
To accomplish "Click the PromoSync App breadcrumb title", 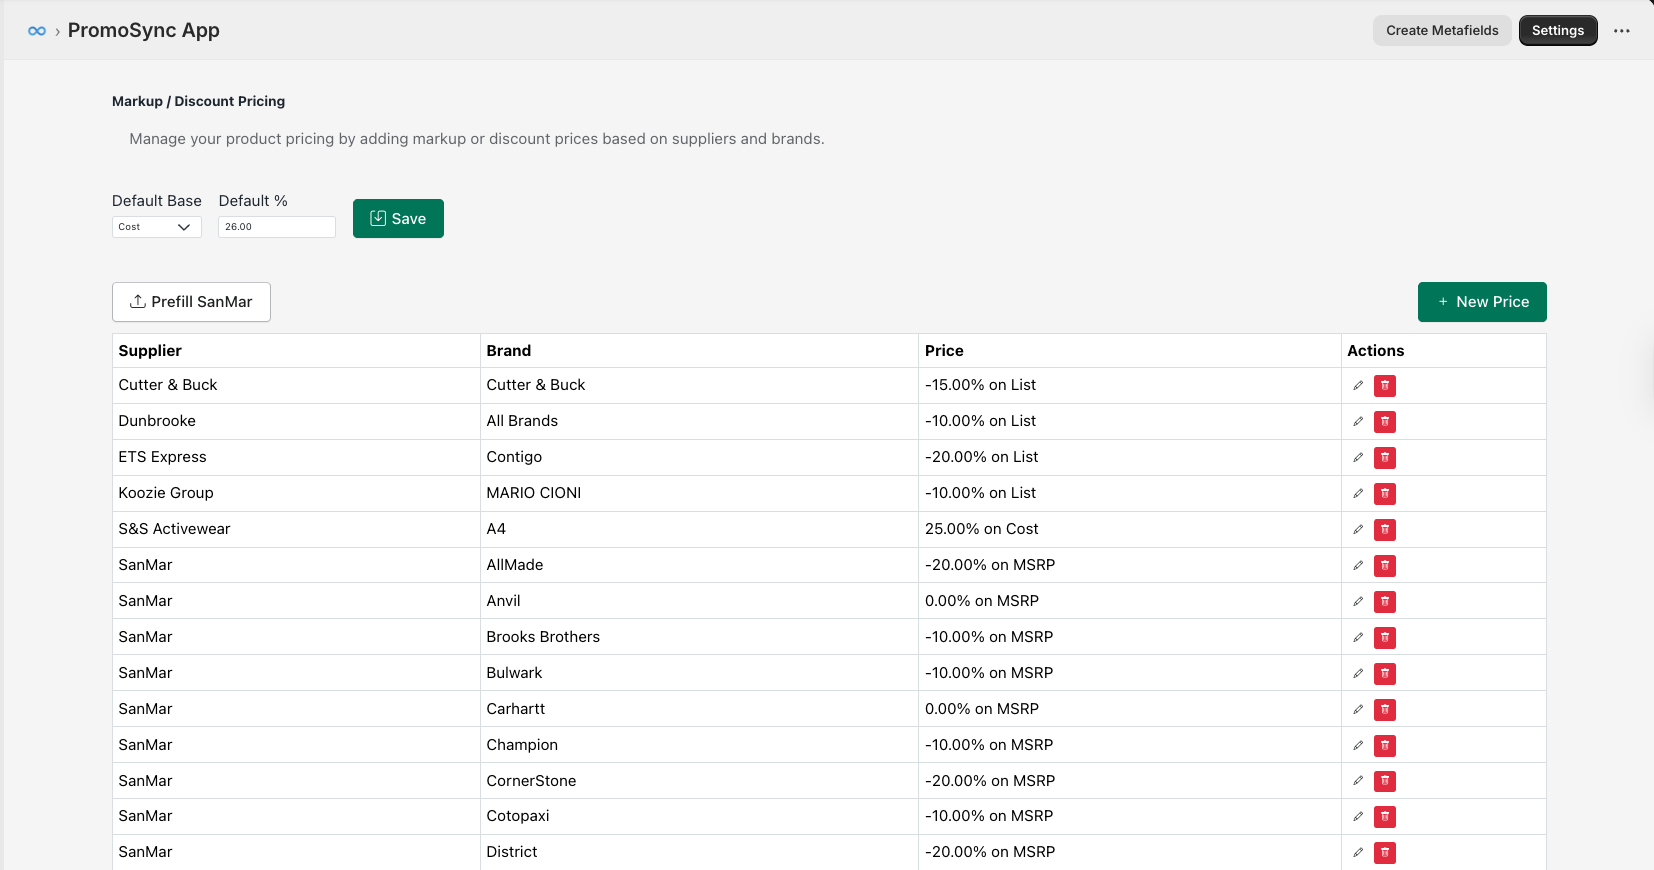I will tap(144, 31).
